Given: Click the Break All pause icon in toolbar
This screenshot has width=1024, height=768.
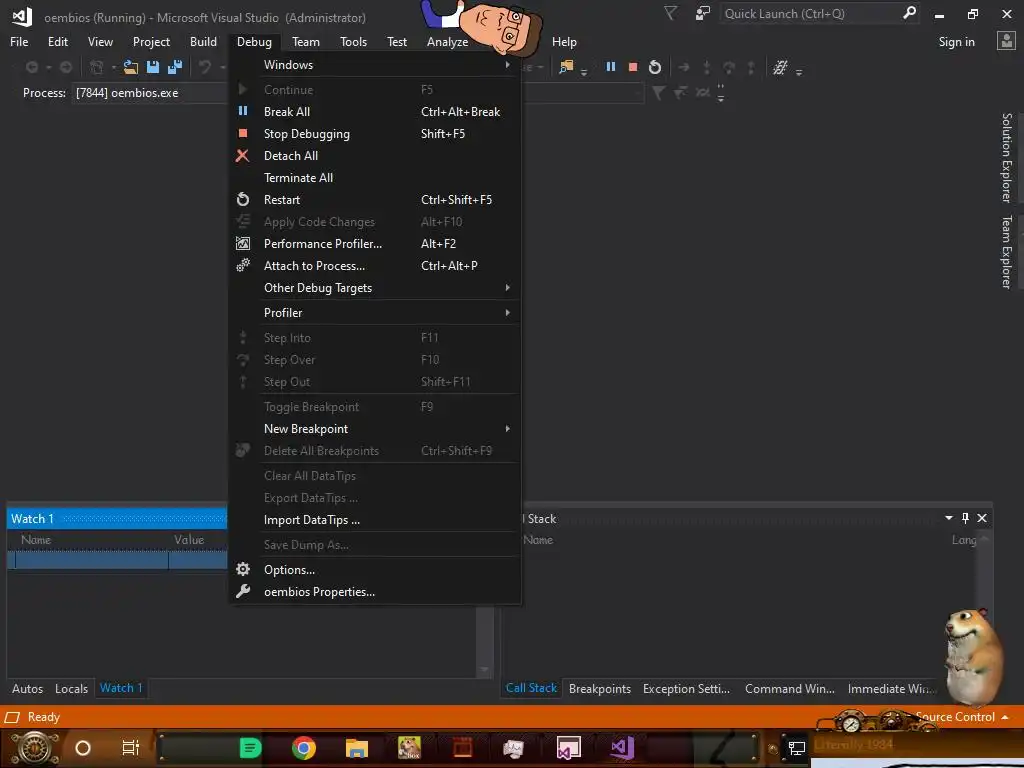Looking at the screenshot, I should tap(611, 67).
